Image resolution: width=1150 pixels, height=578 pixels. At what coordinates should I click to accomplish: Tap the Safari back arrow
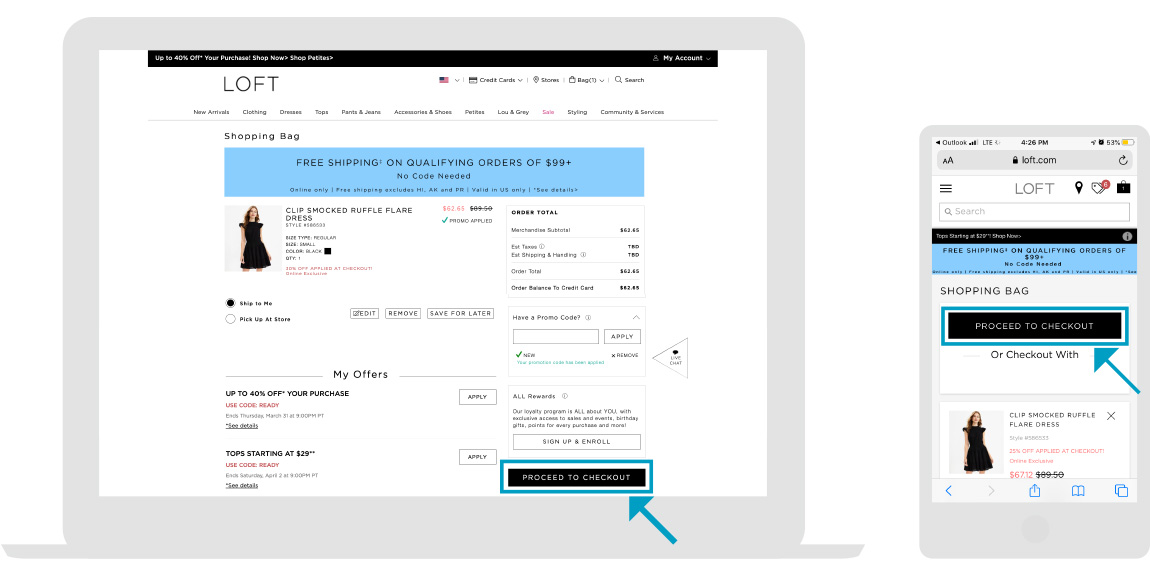click(x=948, y=491)
